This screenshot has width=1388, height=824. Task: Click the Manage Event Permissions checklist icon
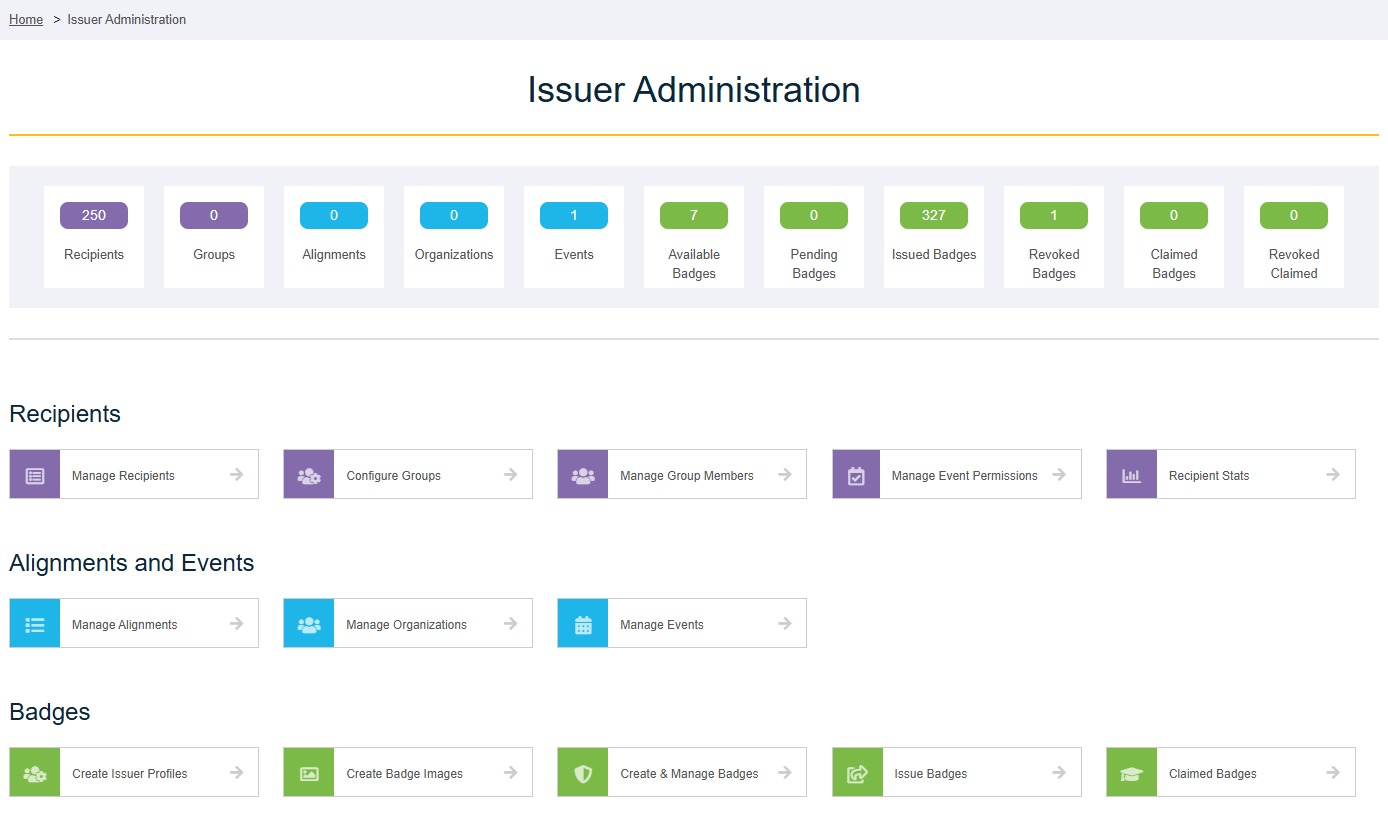pos(856,473)
